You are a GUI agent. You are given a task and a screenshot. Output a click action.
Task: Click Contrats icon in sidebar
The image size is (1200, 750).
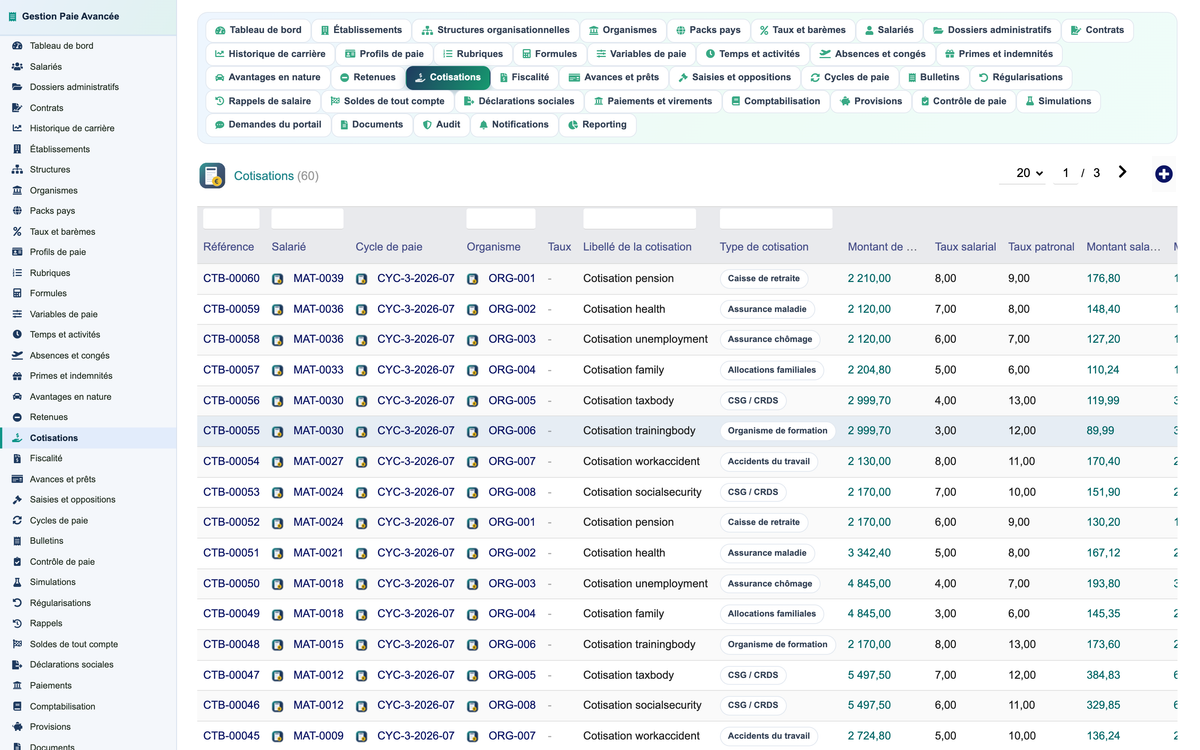[x=17, y=108]
